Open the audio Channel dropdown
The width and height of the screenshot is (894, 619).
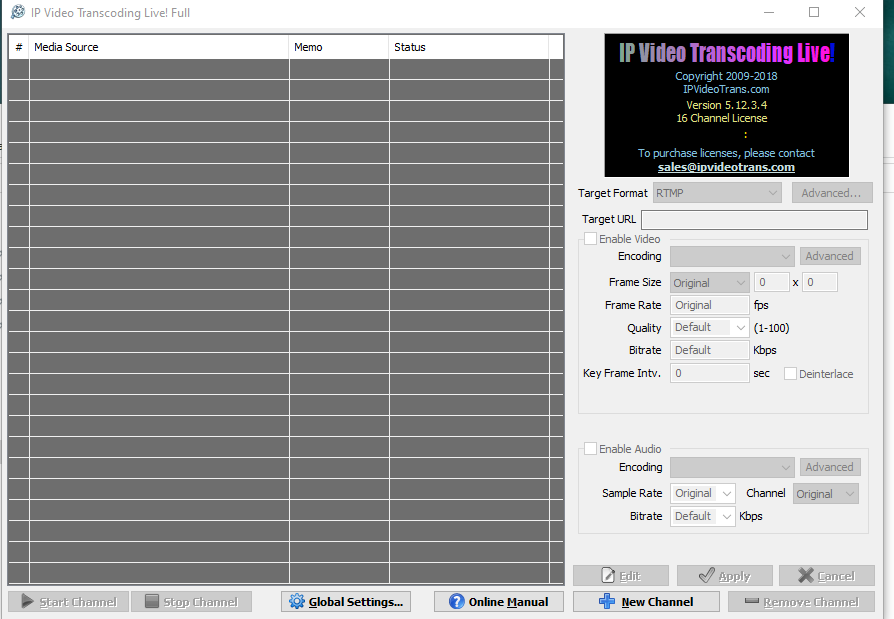825,494
